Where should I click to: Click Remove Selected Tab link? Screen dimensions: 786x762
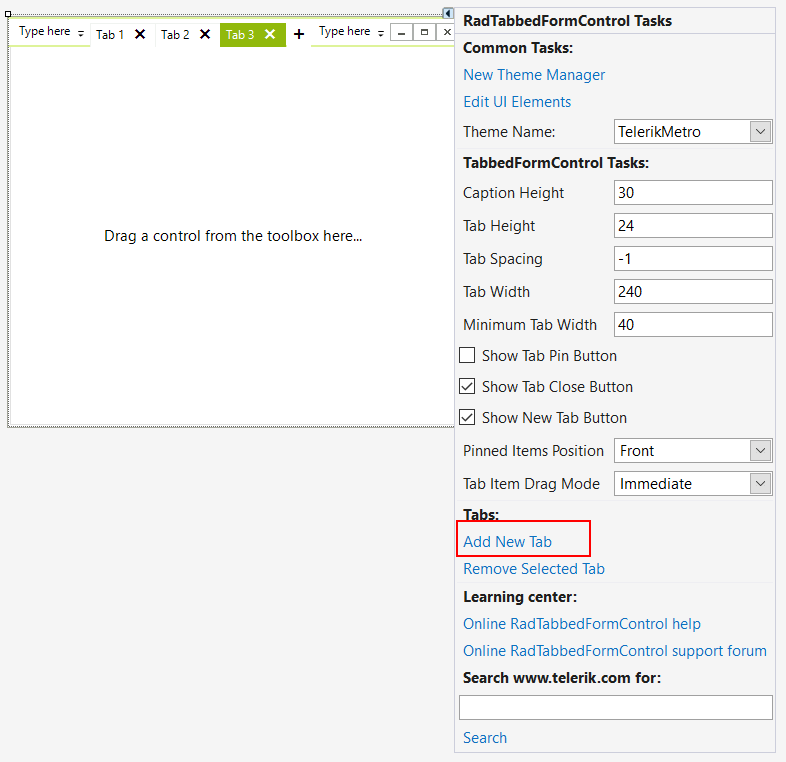click(x=534, y=569)
